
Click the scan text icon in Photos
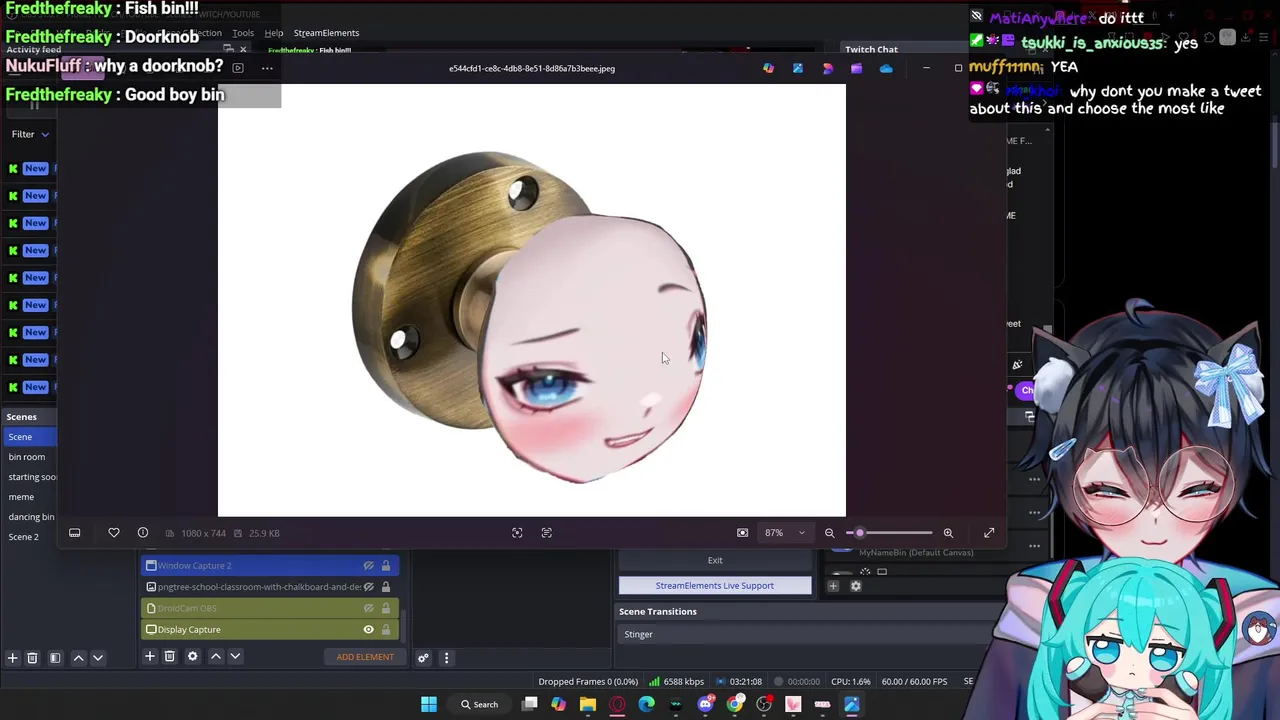coord(547,533)
